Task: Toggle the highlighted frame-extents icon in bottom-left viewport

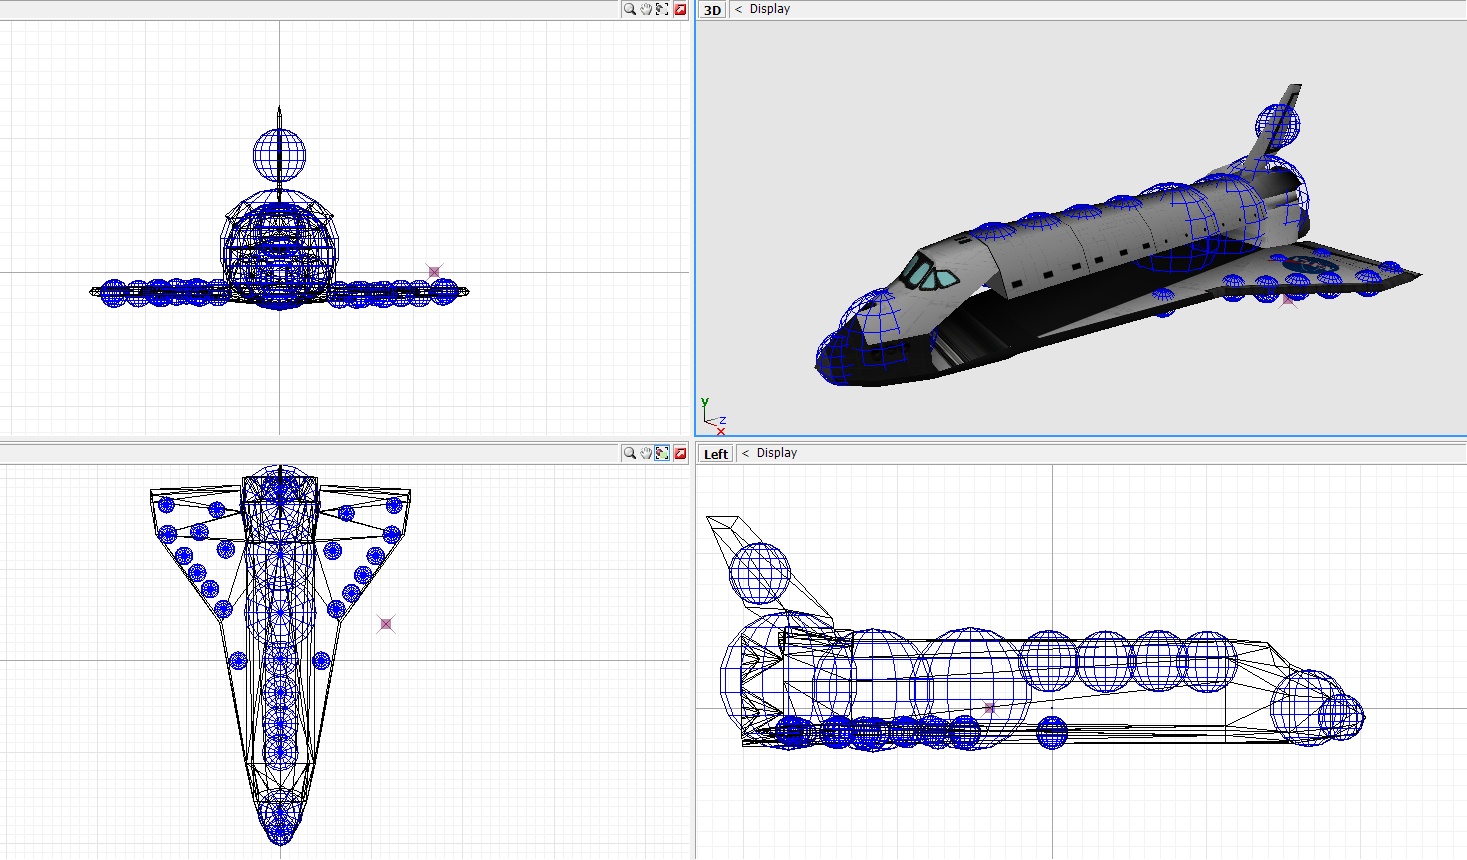Action: point(662,453)
